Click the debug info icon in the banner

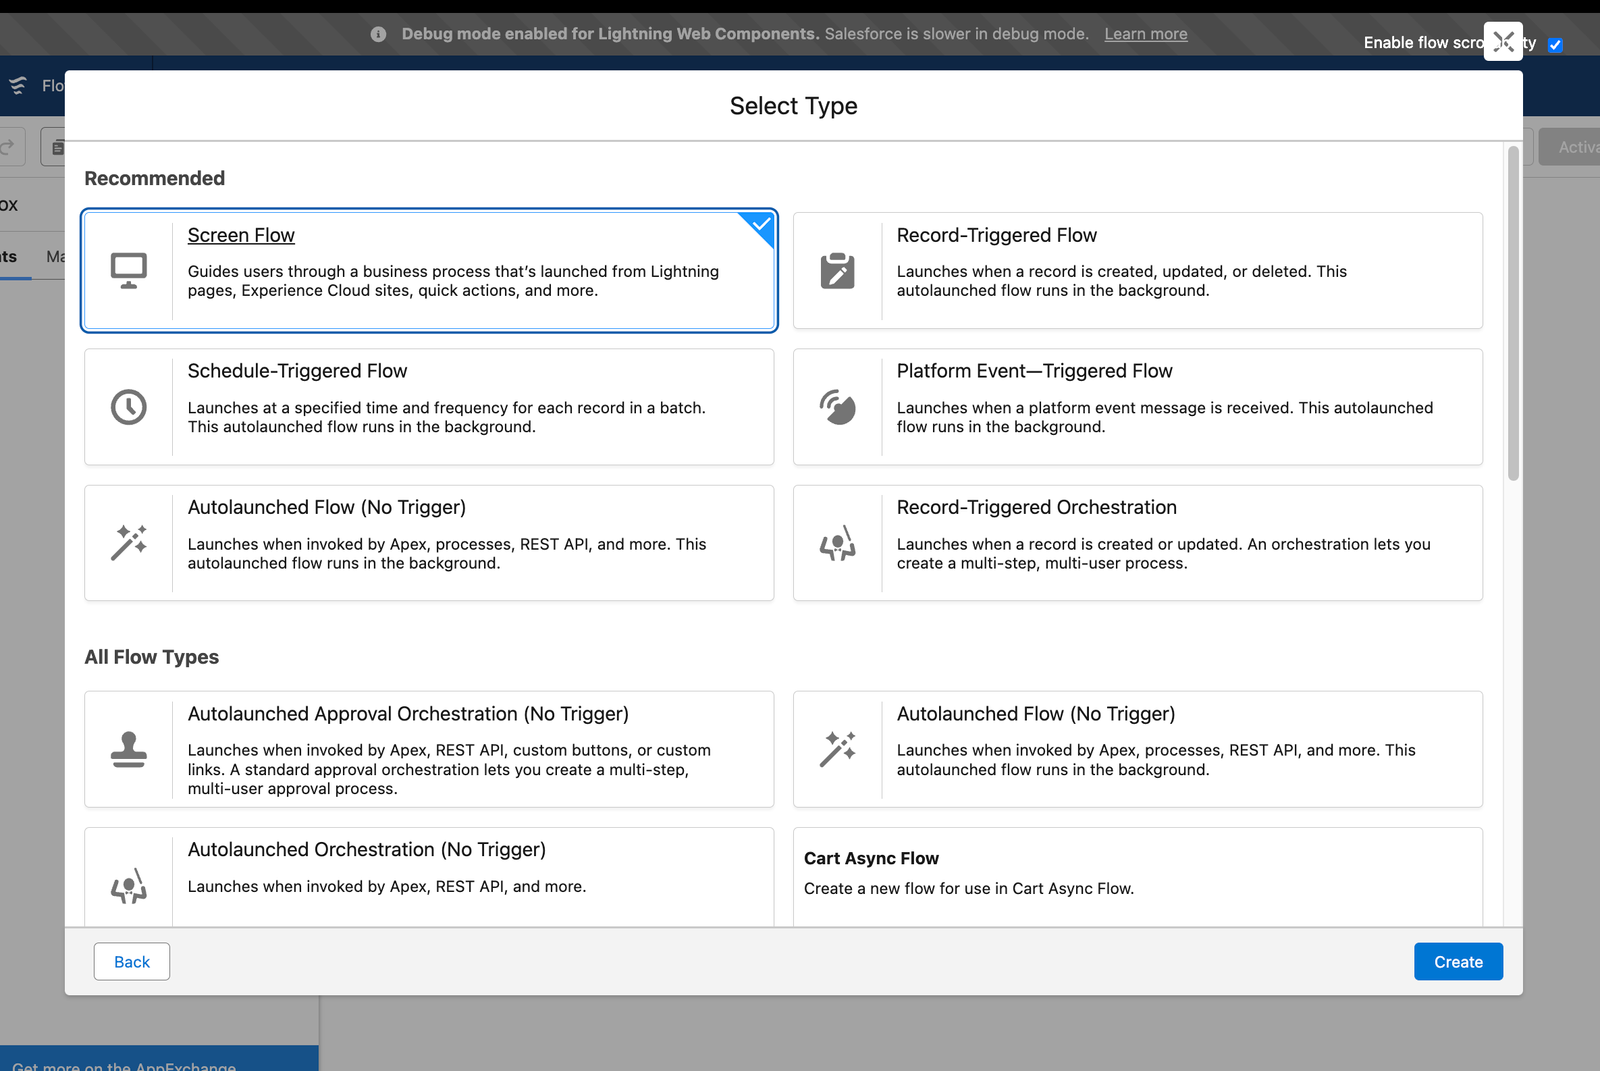click(378, 33)
